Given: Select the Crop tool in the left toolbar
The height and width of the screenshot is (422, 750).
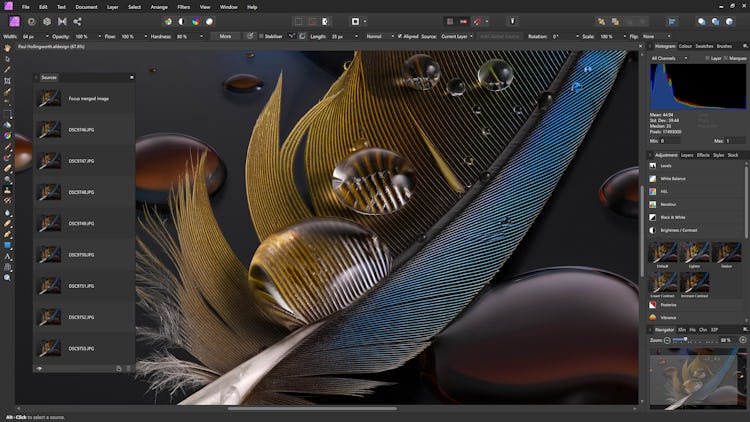Looking at the screenshot, I should point(7,81).
